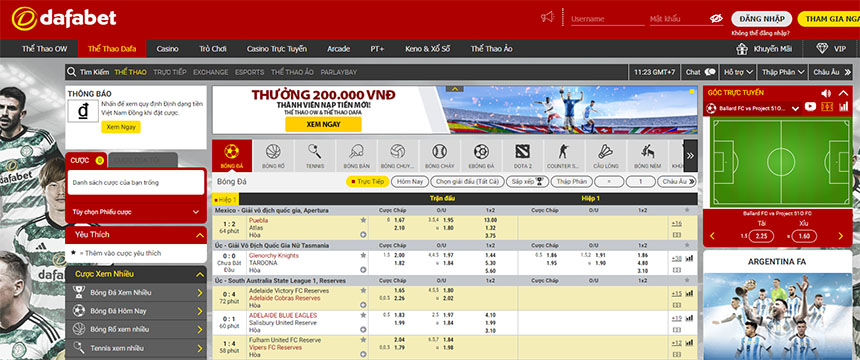Select the Bóng Ném handball icon
The height and width of the screenshot is (360, 860).
[x=647, y=155]
